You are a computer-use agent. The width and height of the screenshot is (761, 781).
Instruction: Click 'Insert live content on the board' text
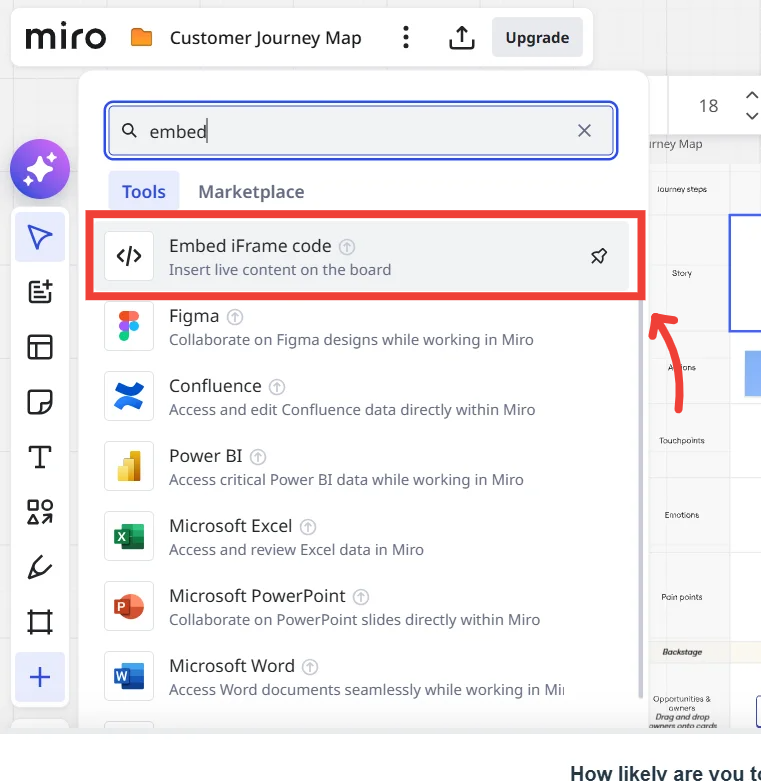point(280,270)
